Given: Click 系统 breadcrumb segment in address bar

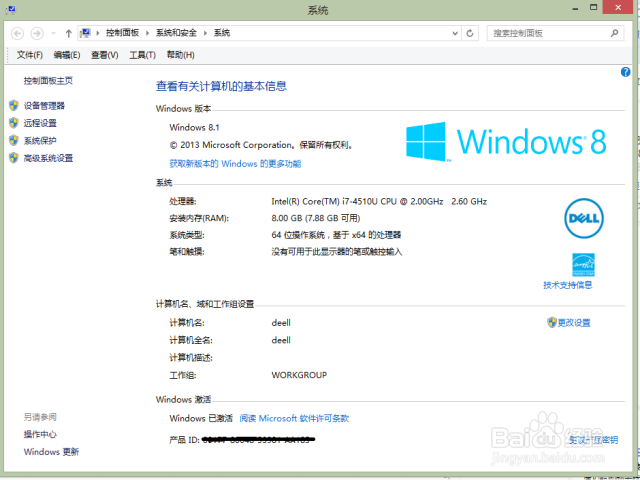Looking at the screenshot, I should coord(222,33).
